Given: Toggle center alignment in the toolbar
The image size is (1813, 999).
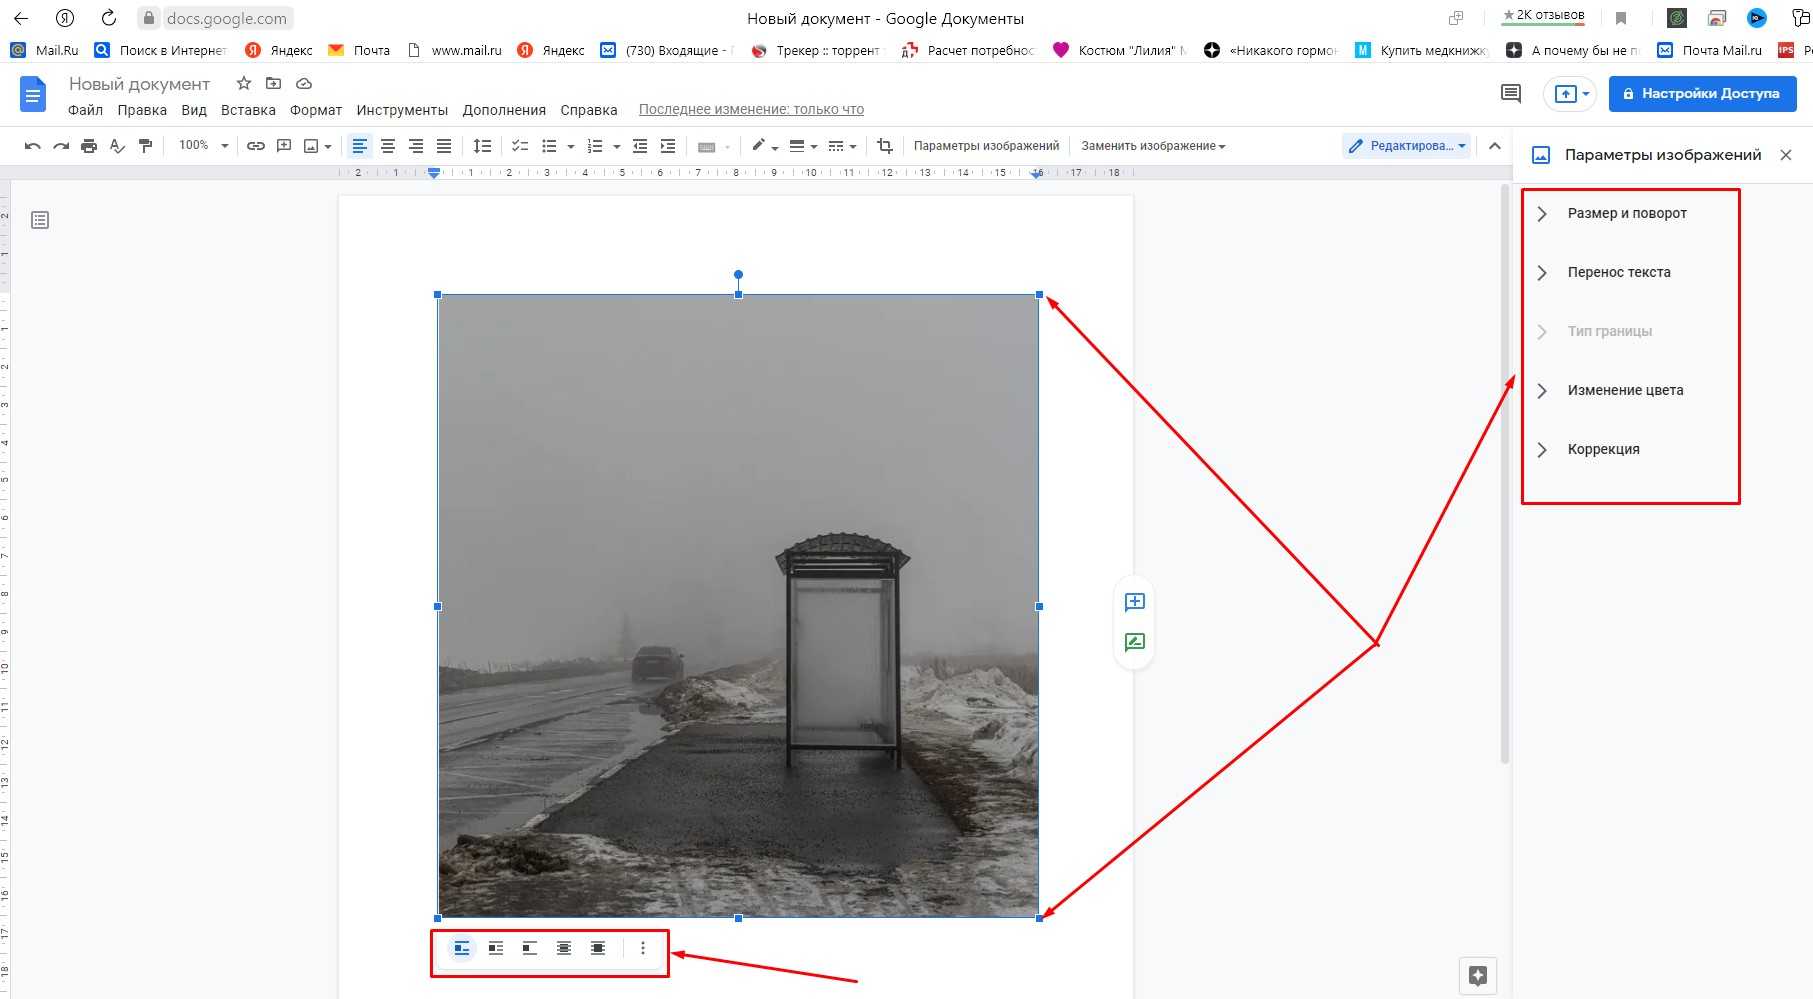Looking at the screenshot, I should (388, 146).
